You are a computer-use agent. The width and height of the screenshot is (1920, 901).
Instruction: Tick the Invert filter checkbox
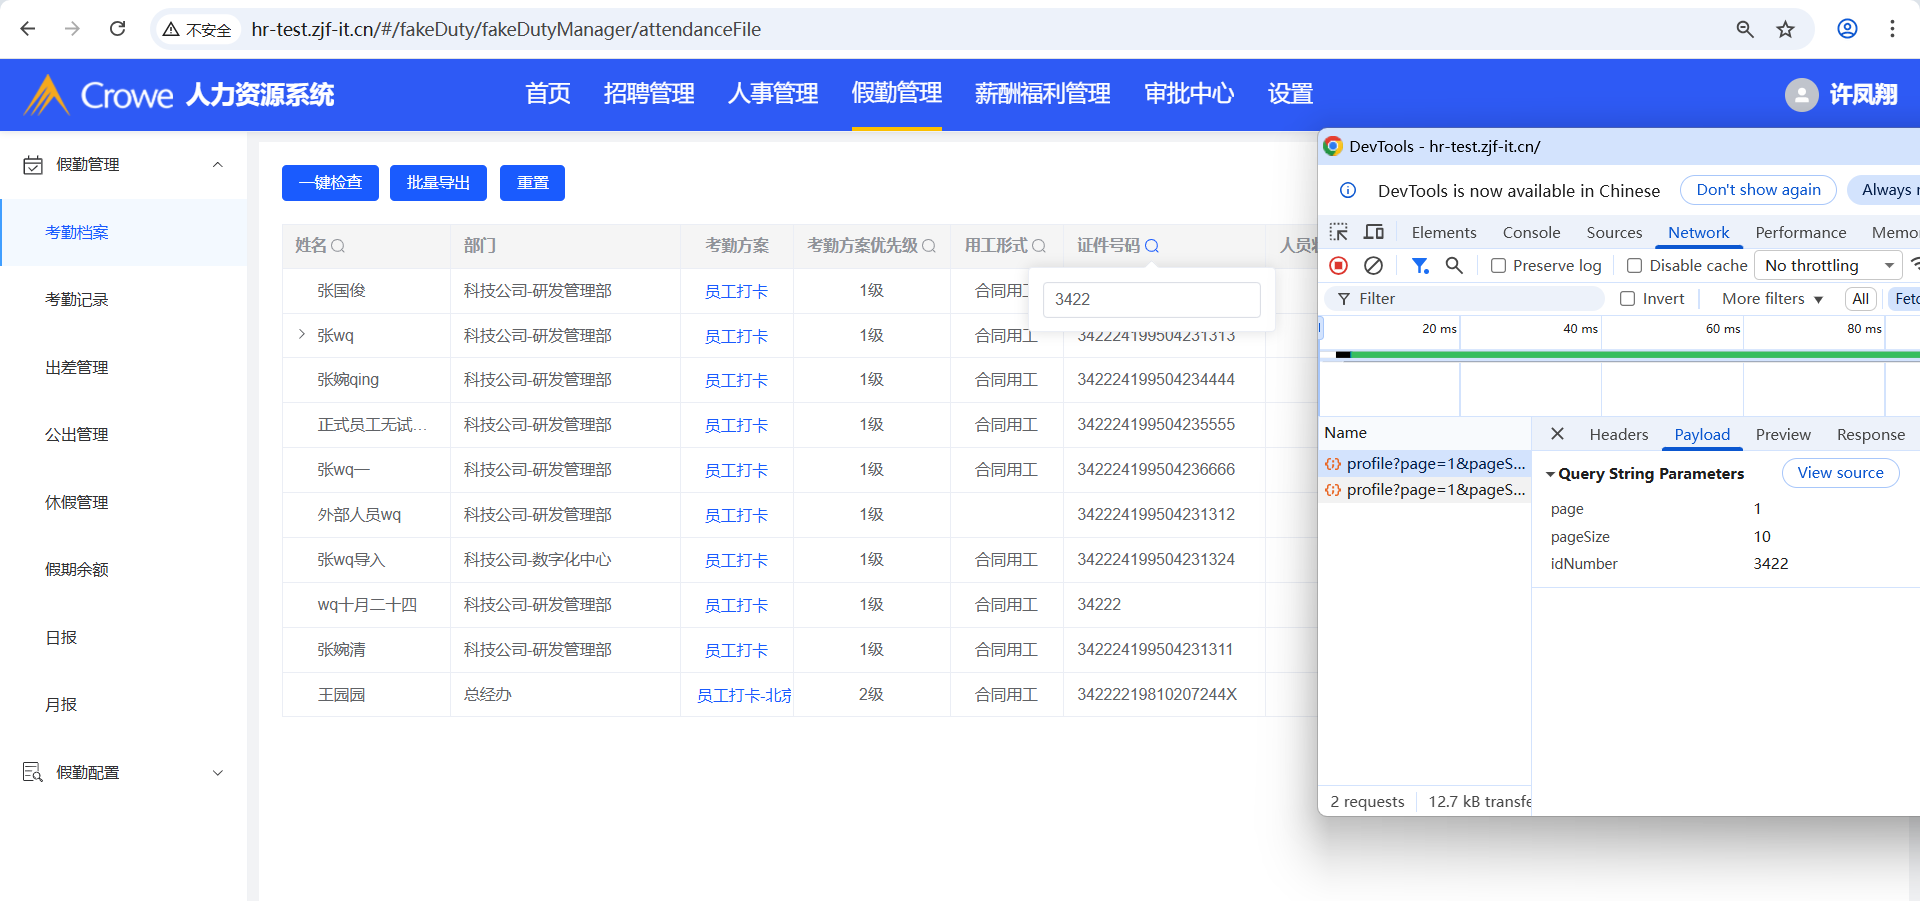(1627, 298)
